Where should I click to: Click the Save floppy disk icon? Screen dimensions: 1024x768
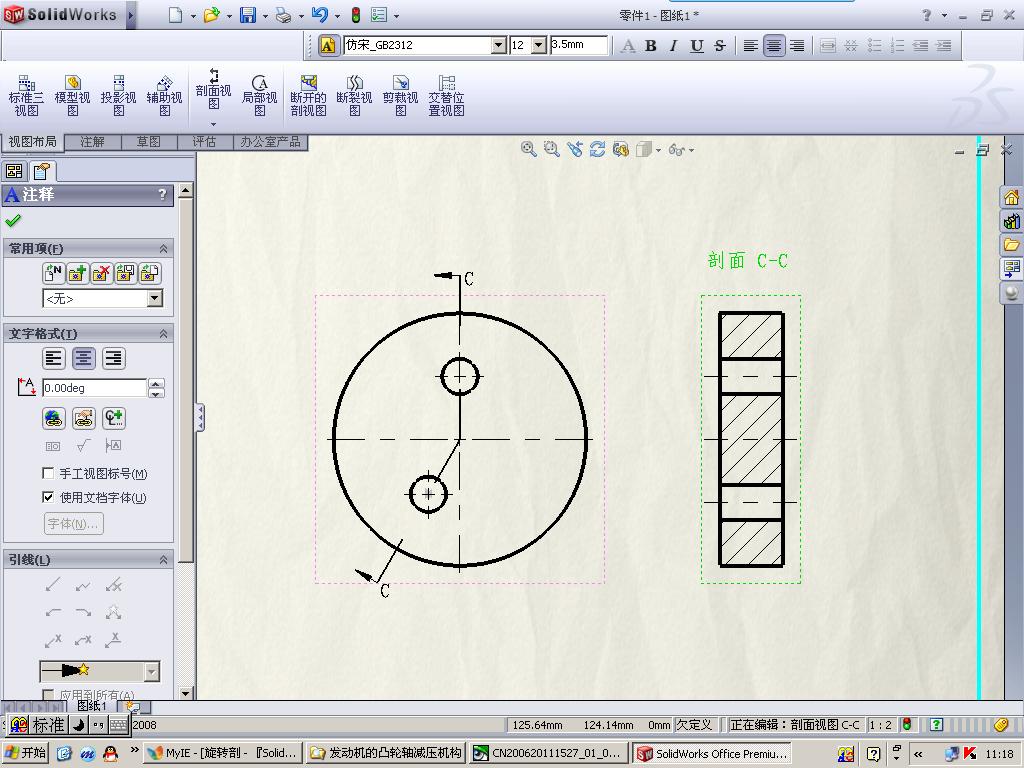click(248, 15)
